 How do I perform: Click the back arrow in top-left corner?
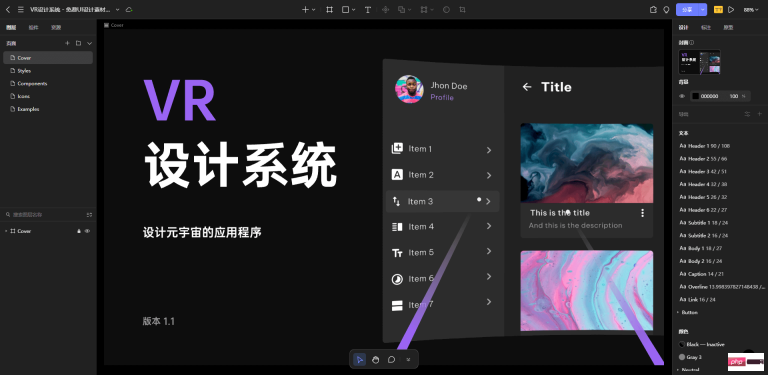click(7, 9)
